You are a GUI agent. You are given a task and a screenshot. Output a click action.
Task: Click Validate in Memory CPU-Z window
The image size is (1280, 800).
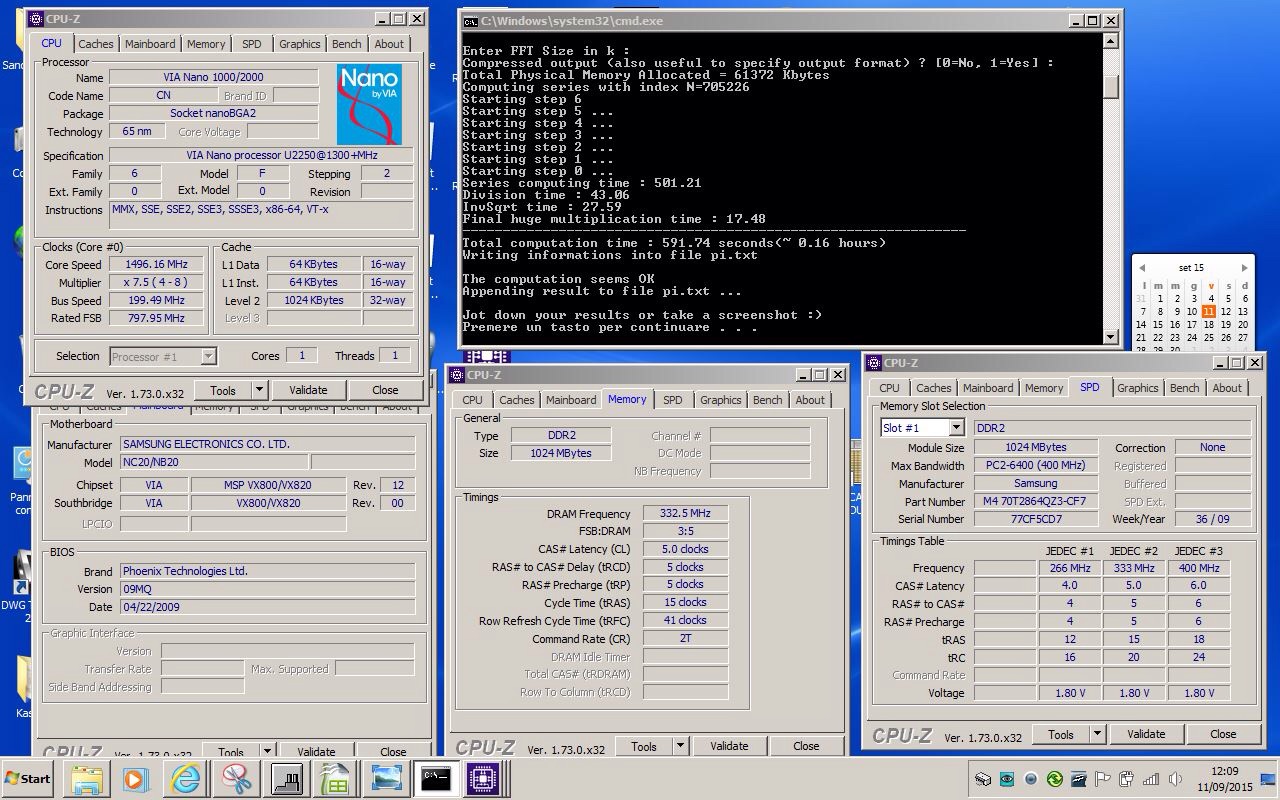click(x=729, y=746)
